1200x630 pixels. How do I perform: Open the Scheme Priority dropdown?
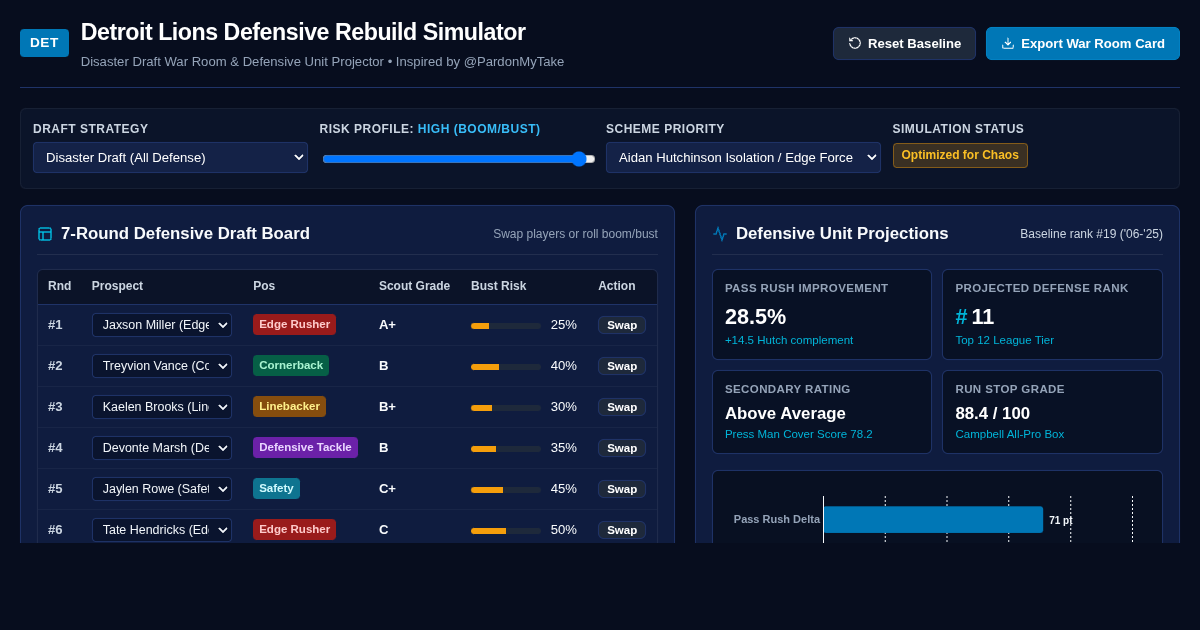click(743, 157)
